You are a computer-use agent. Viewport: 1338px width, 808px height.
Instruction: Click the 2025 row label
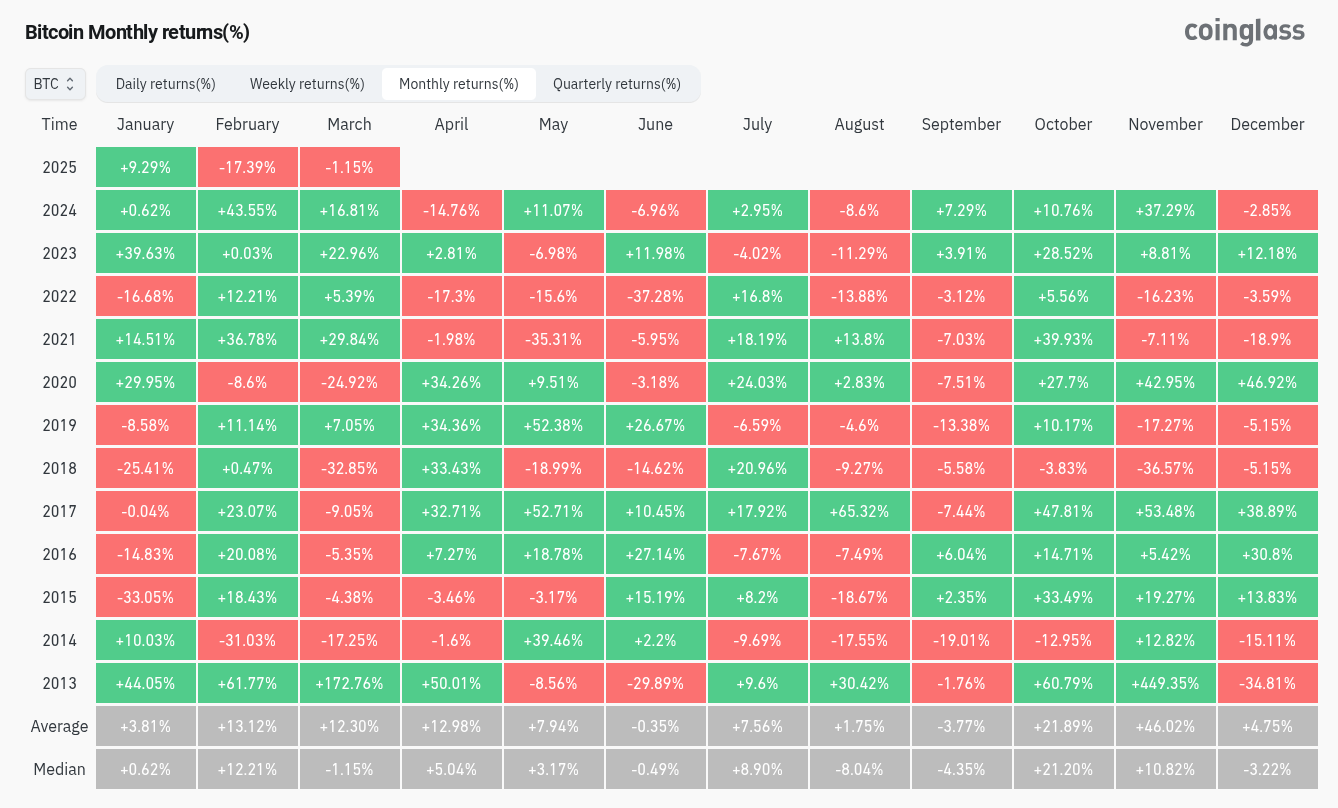(x=59, y=167)
